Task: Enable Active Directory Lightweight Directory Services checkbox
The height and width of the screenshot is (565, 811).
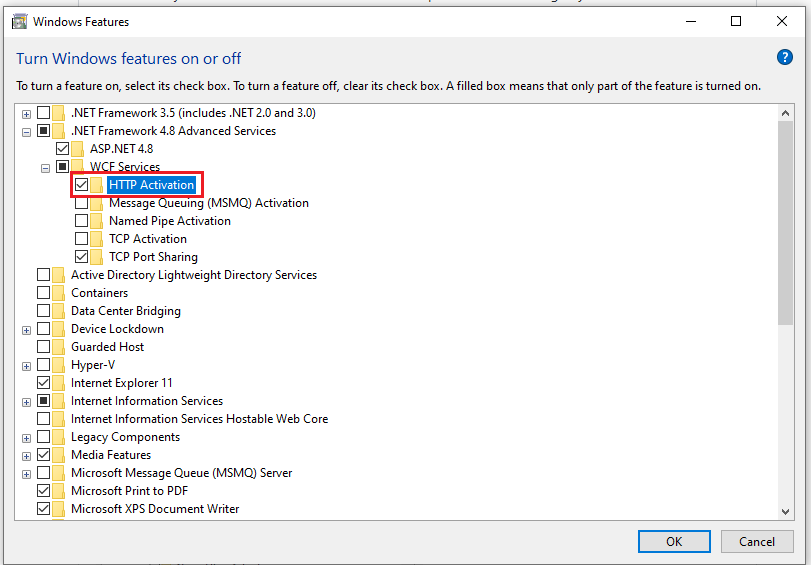Action: tap(43, 275)
